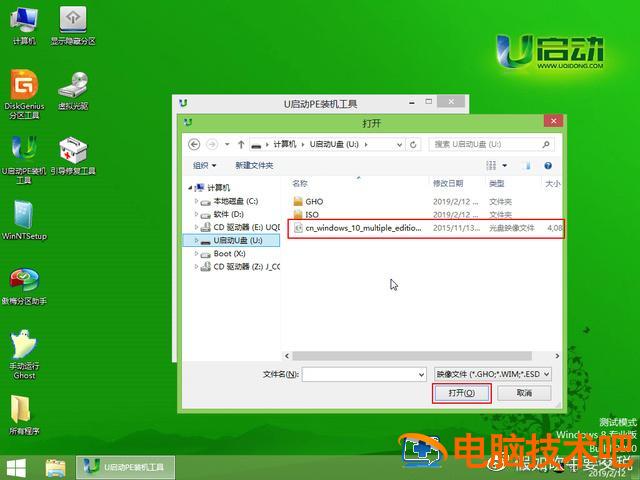Select U启动PE装机工具 taskbar button
Viewport: 640px width, 480px height.
pos(125,467)
